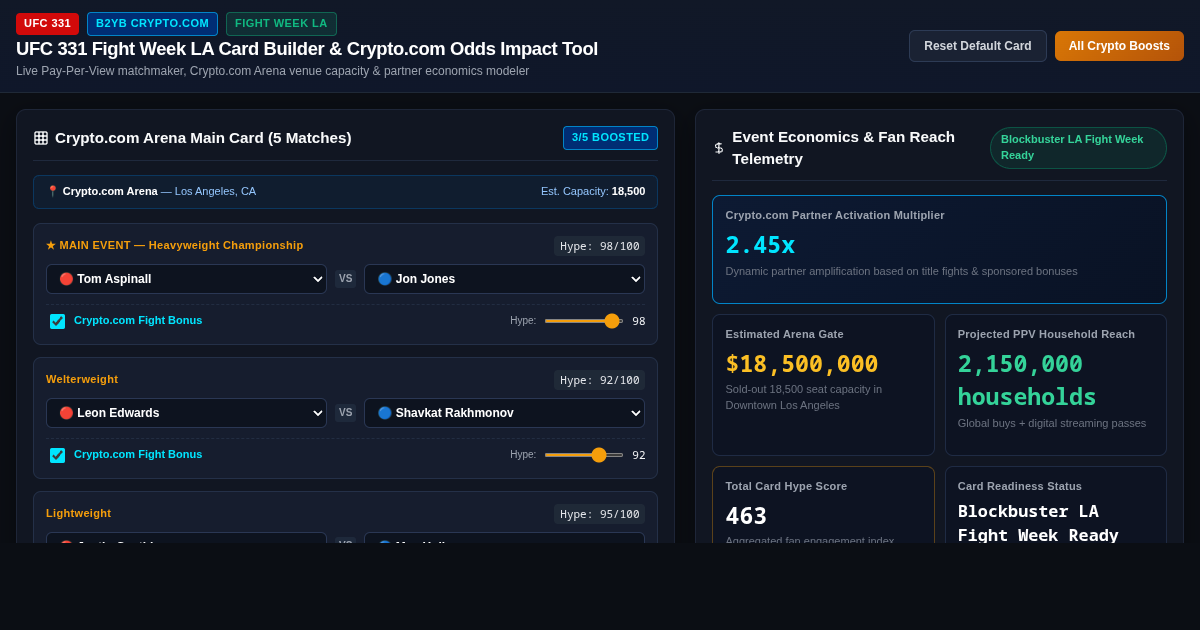The image size is (1200, 630).
Task: Open the Shavkat Rakhmonov fighter dropdown
Action: click(504, 413)
